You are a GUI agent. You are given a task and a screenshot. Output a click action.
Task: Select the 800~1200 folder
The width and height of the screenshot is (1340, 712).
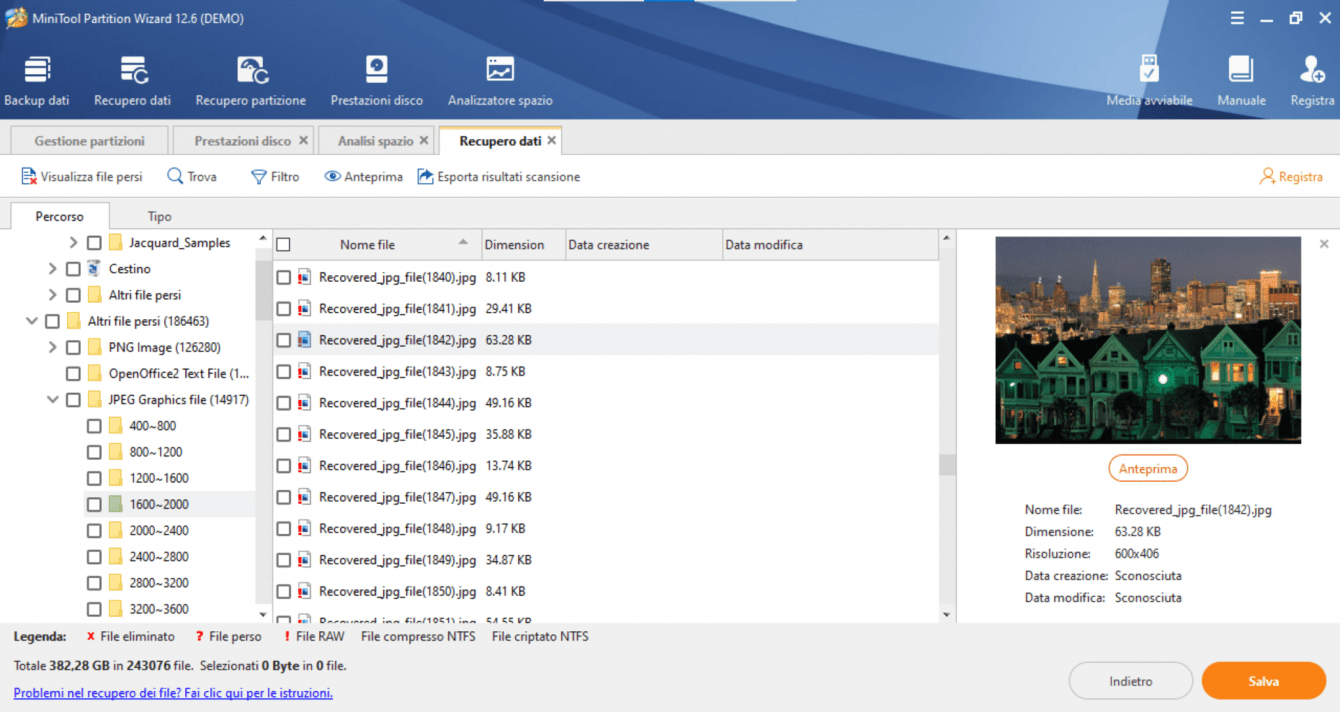coord(155,452)
